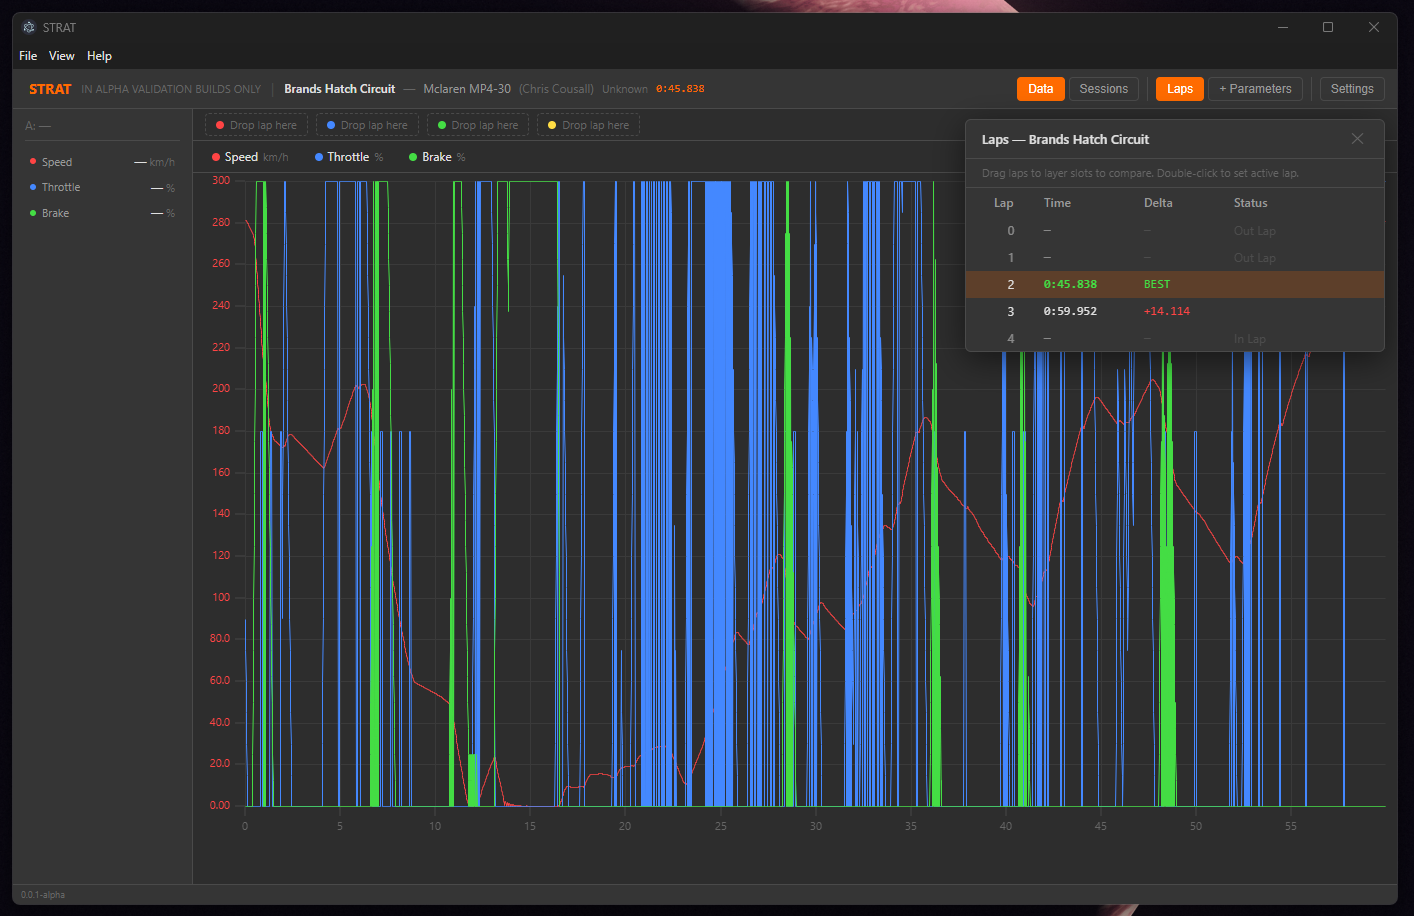
Task: Toggle Throttle trace in chart legend
Action: (347, 157)
